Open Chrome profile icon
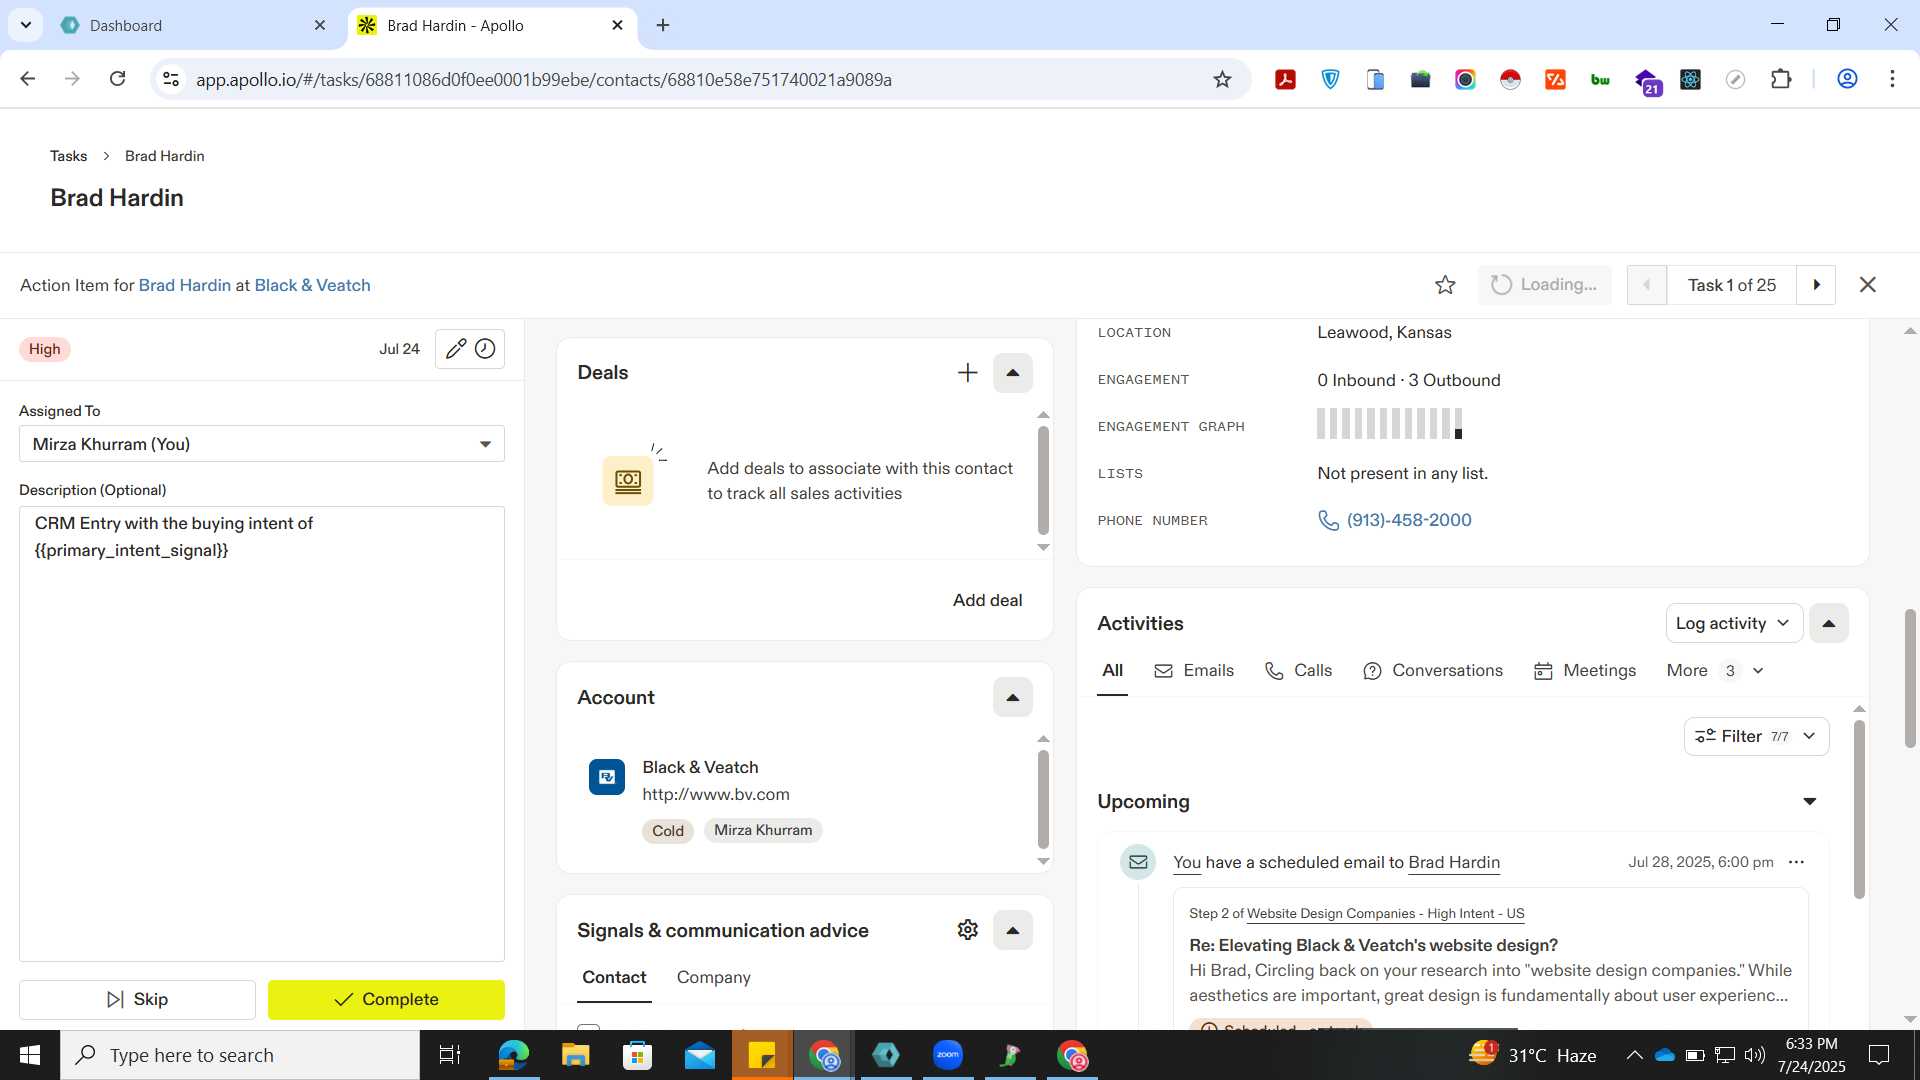 (1847, 80)
